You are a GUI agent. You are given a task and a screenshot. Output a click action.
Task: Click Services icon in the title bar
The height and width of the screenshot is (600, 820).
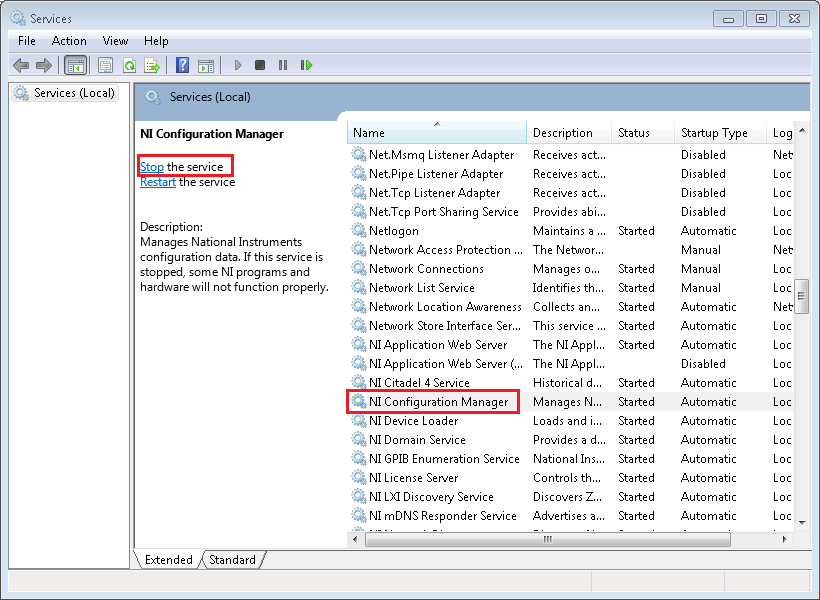click(x=18, y=18)
